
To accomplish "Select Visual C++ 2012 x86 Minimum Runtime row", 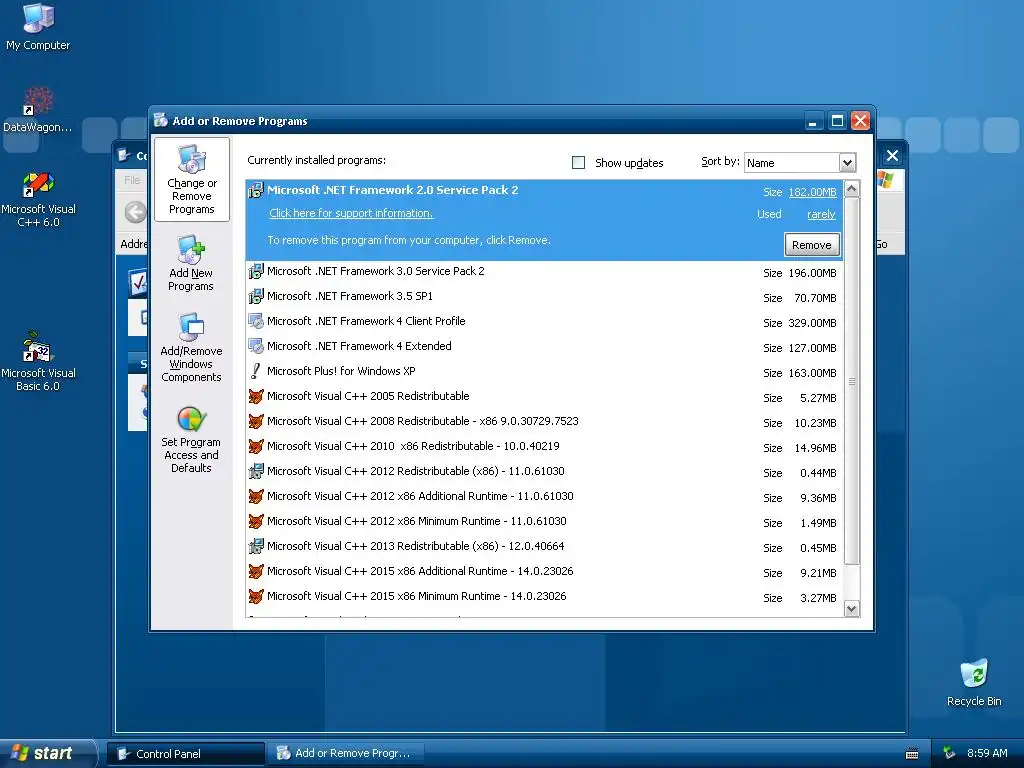I will tap(545, 522).
